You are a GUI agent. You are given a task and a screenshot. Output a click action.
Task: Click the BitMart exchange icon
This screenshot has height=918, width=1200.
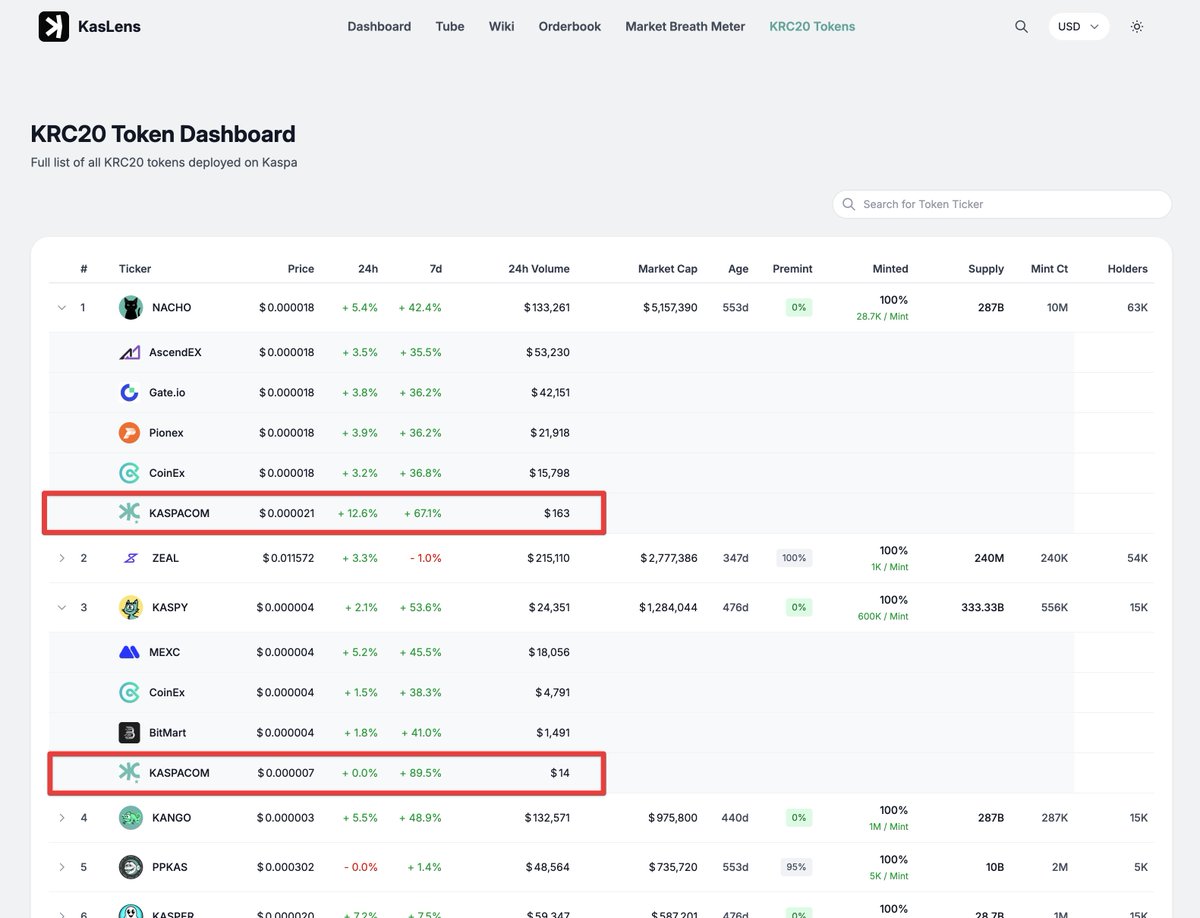pos(129,732)
